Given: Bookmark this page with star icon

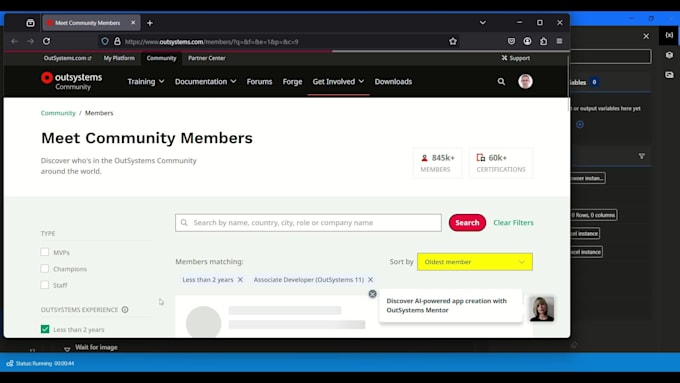Looking at the screenshot, I should 453,41.
